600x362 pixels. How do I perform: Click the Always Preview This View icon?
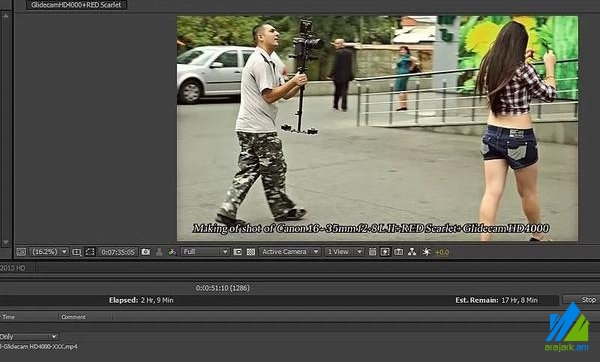coord(21,252)
